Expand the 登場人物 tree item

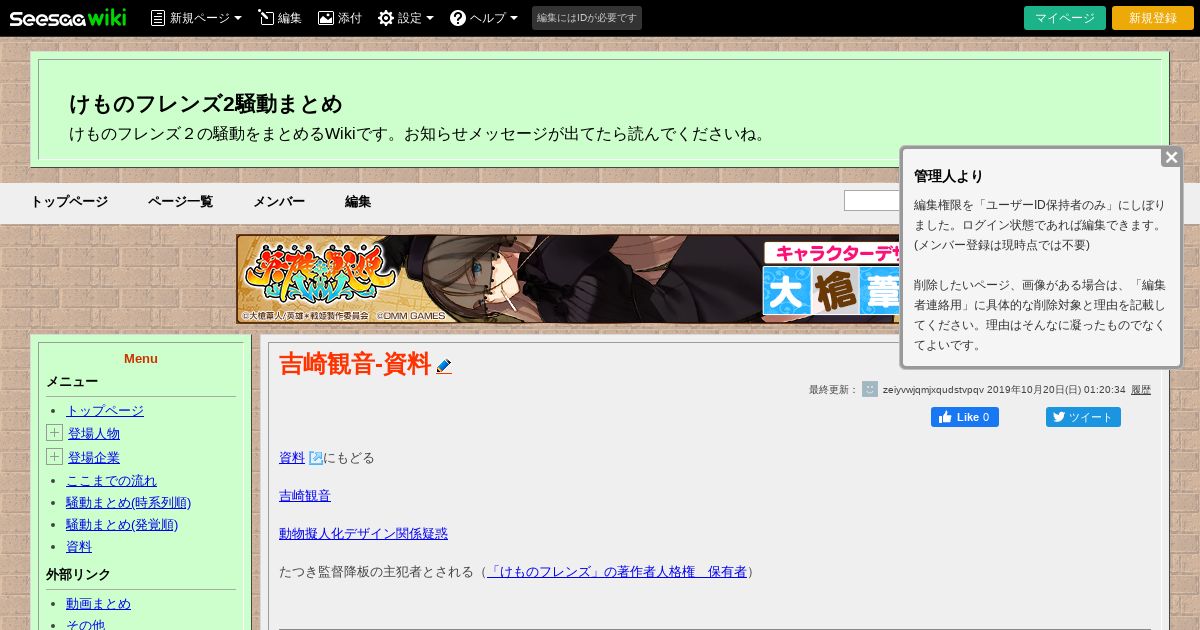tap(54, 433)
